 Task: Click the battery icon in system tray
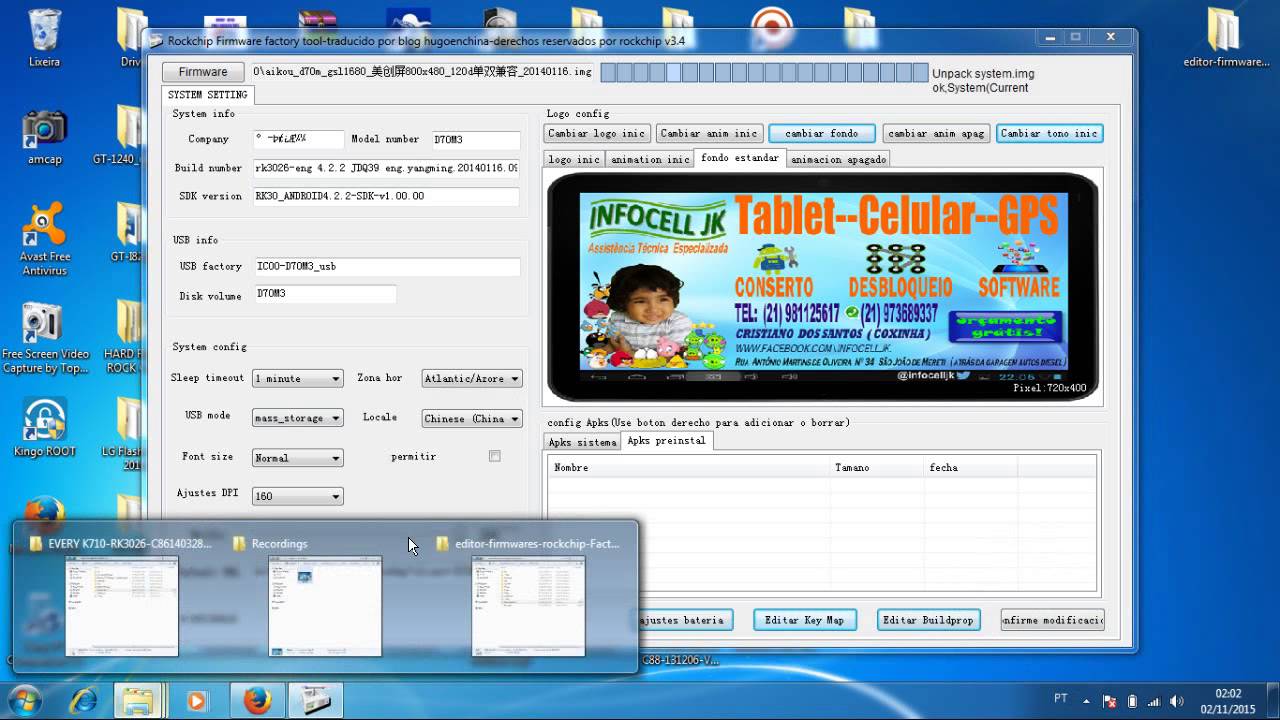pyautogui.click(x=1132, y=701)
